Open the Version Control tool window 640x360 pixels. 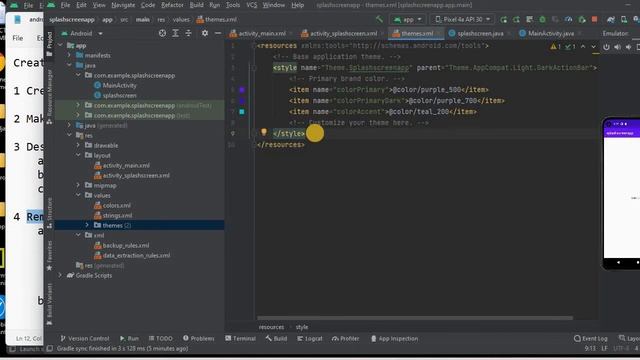(84, 338)
